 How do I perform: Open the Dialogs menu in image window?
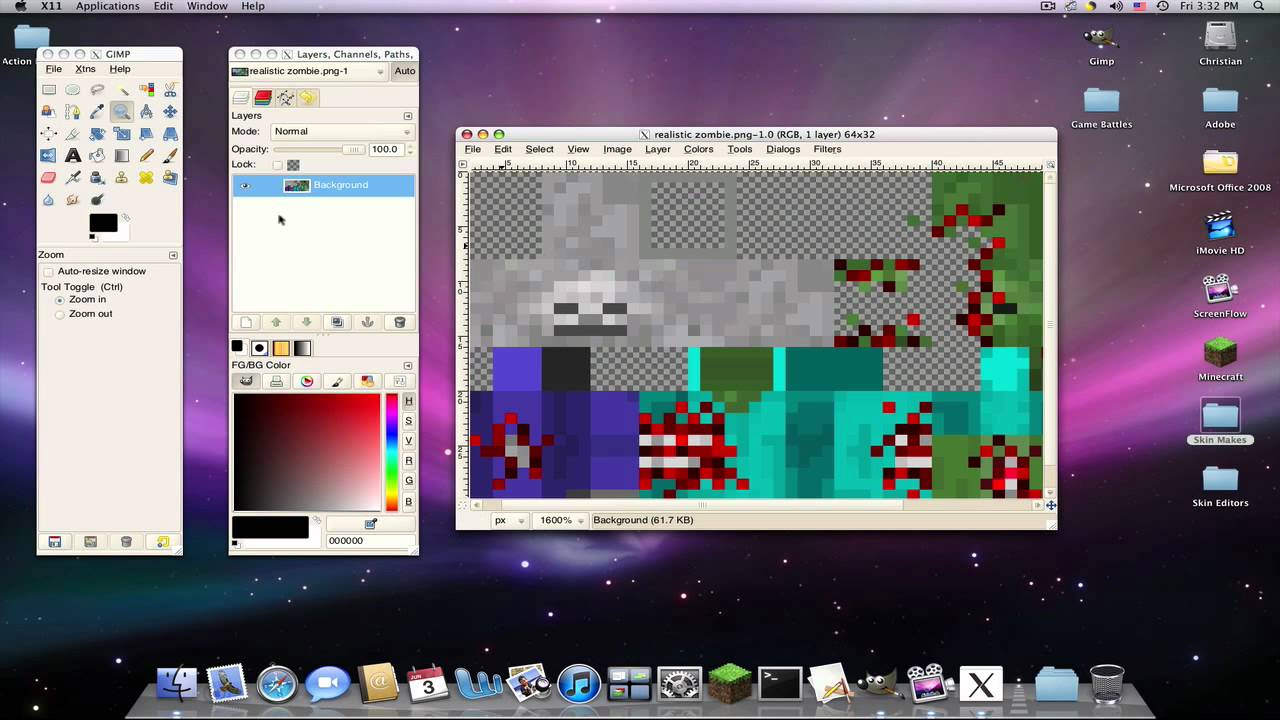[x=783, y=149]
